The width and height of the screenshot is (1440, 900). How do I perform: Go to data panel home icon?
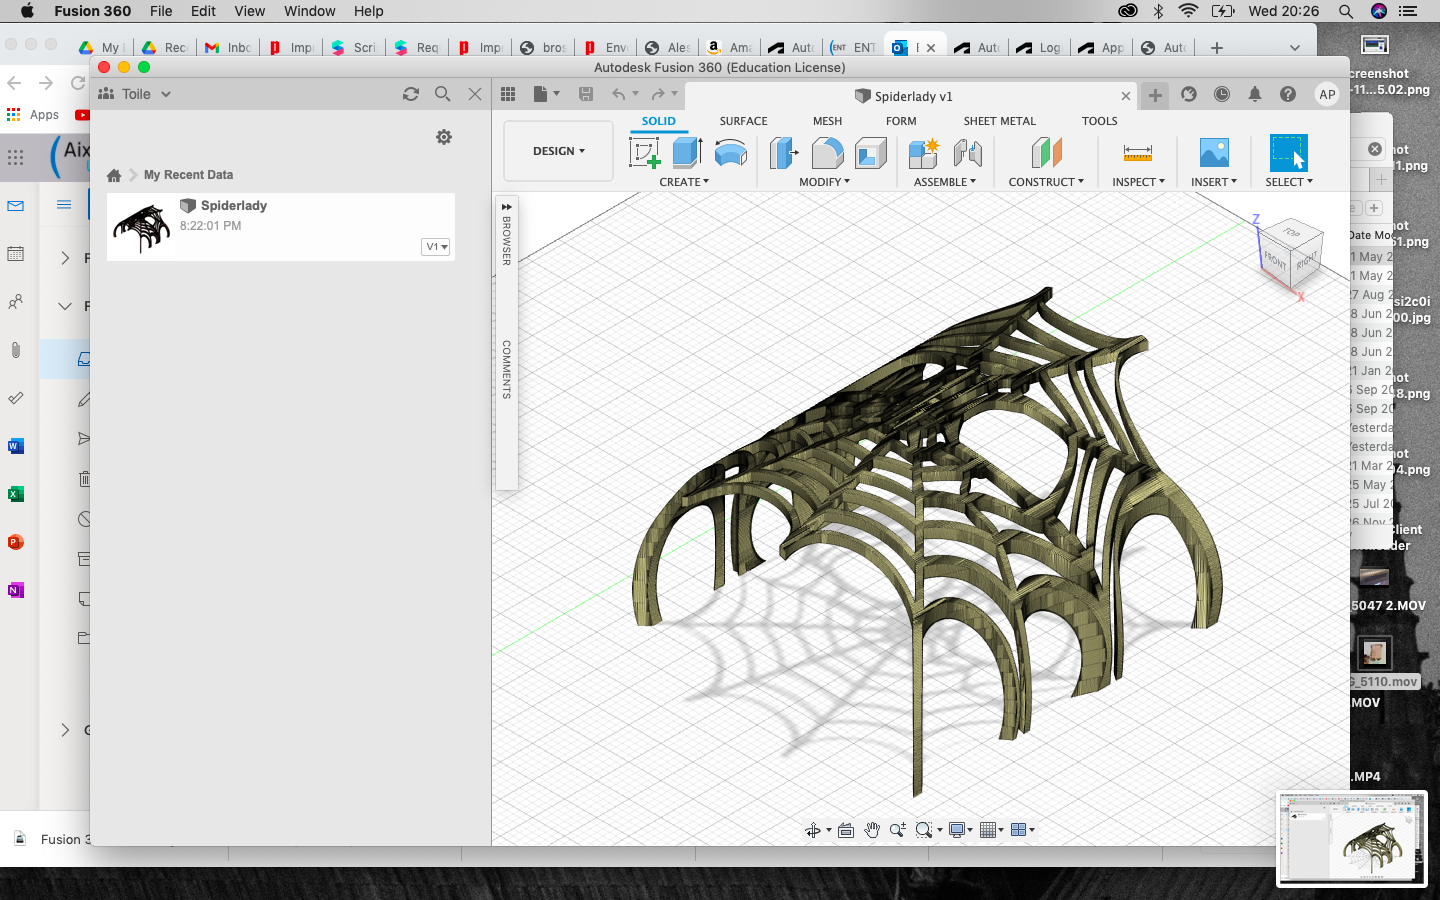coord(114,175)
